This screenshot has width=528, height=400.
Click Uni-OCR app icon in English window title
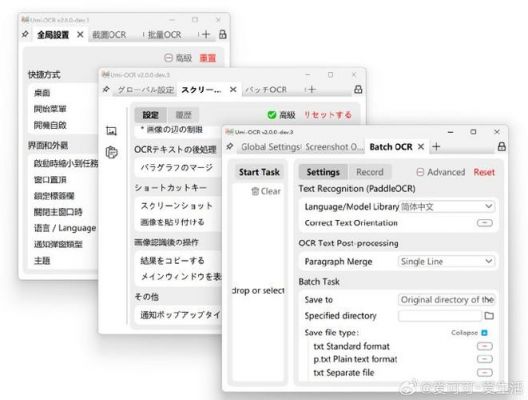tap(229, 131)
